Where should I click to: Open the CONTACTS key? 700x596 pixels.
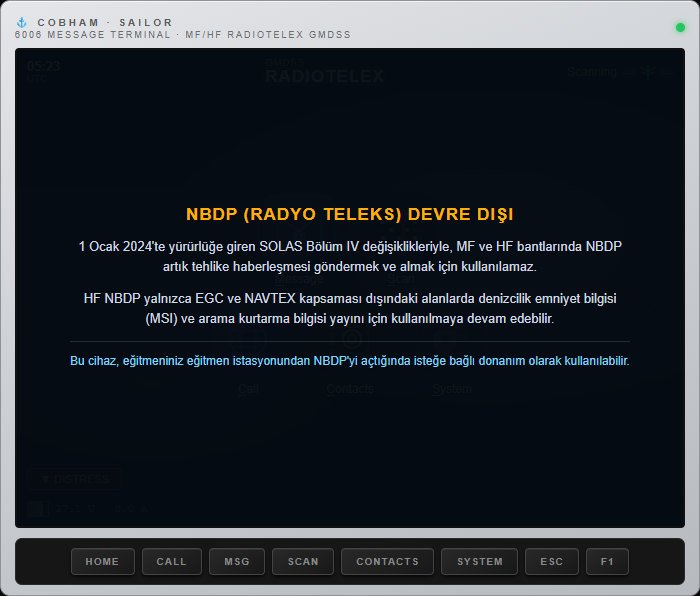click(387, 561)
